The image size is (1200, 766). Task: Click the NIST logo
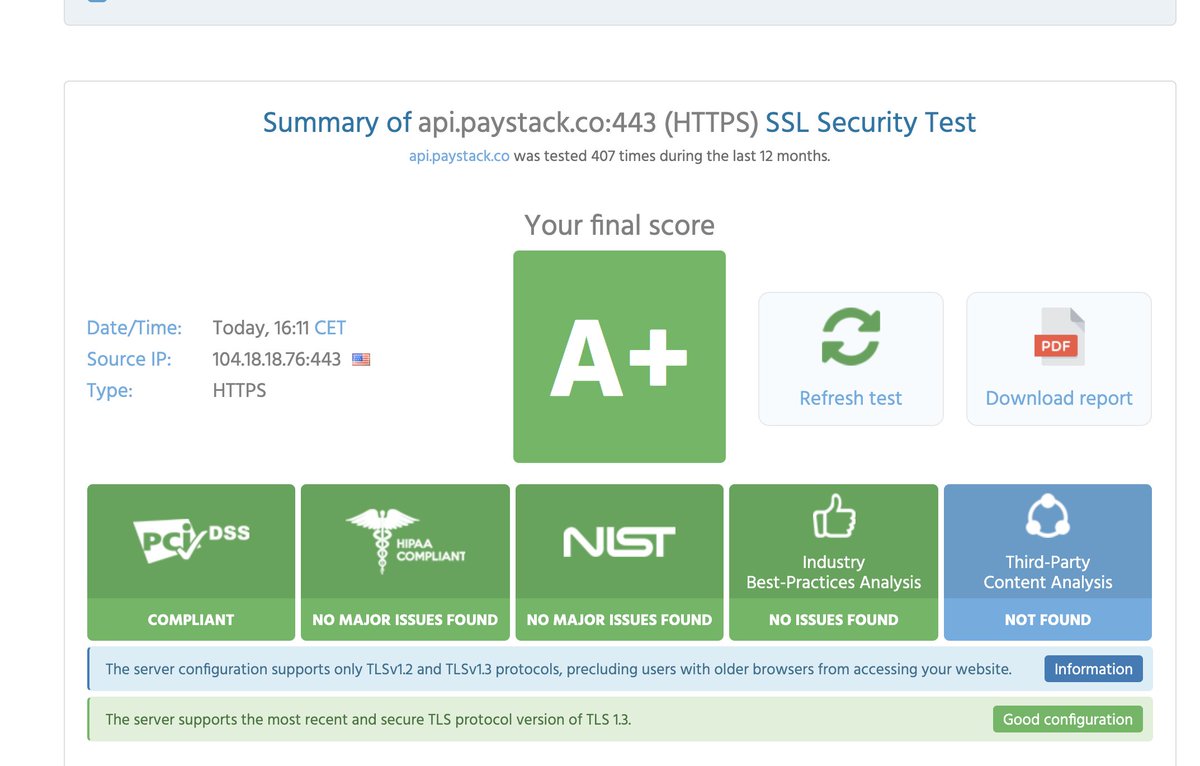coord(619,542)
